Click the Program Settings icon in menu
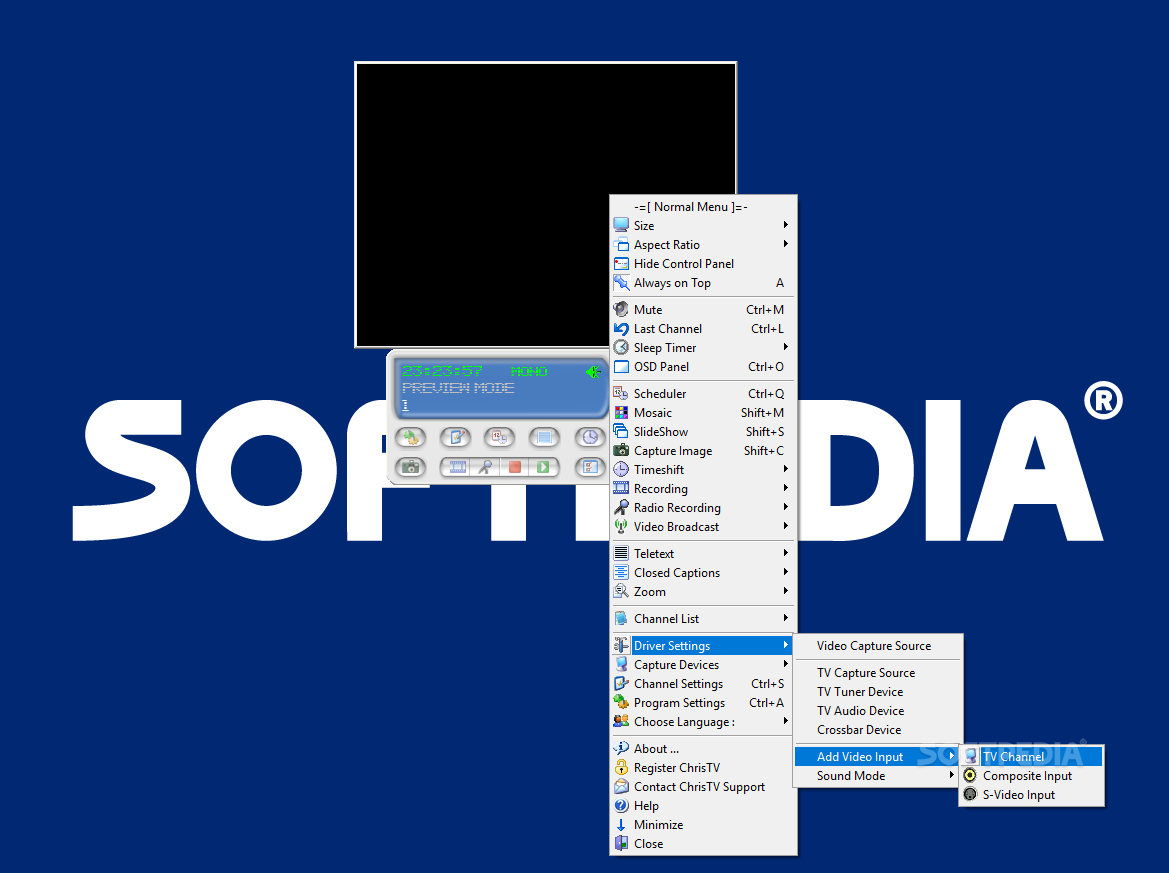The image size is (1169, 873). click(621, 702)
